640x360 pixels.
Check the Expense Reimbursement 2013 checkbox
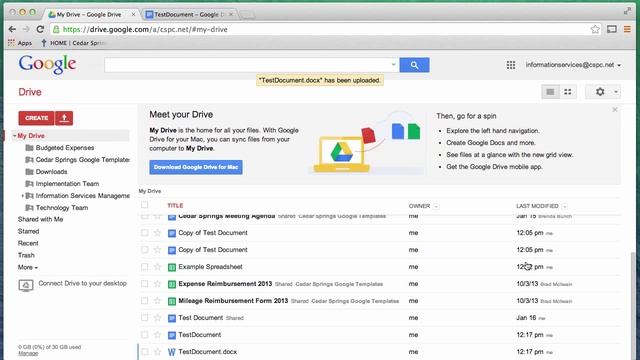click(x=144, y=284)
